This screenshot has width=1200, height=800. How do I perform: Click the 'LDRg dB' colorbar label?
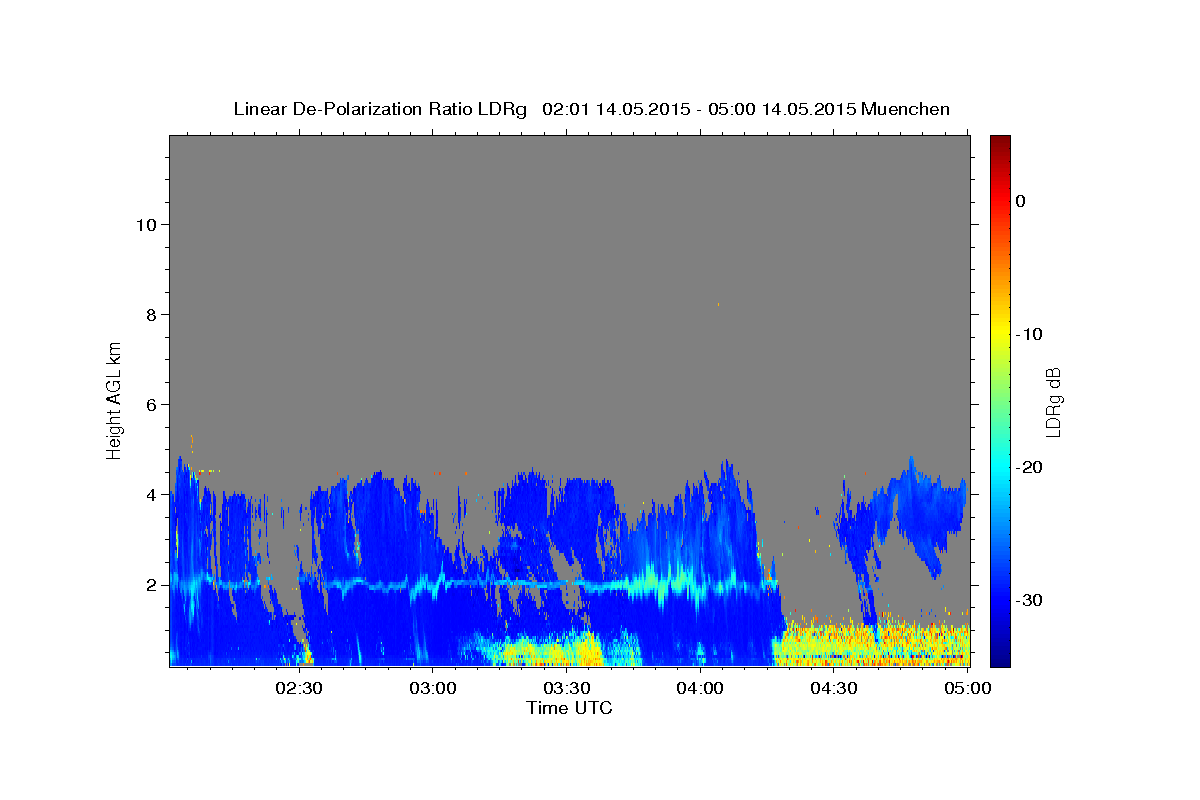point(1053,402)
